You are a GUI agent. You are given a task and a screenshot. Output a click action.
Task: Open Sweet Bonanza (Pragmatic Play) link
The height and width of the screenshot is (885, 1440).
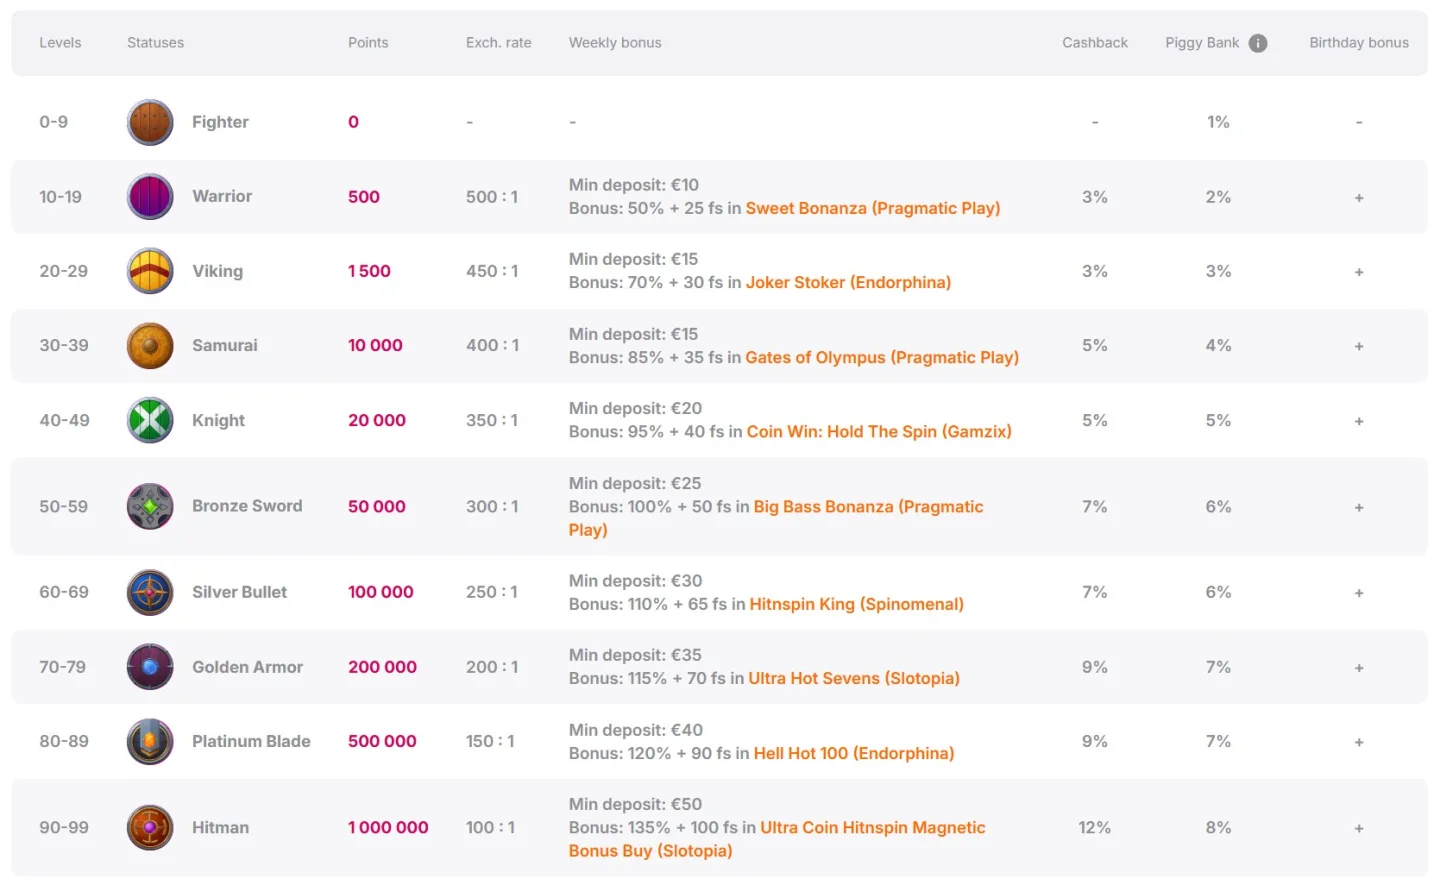[x=872, y=208]
